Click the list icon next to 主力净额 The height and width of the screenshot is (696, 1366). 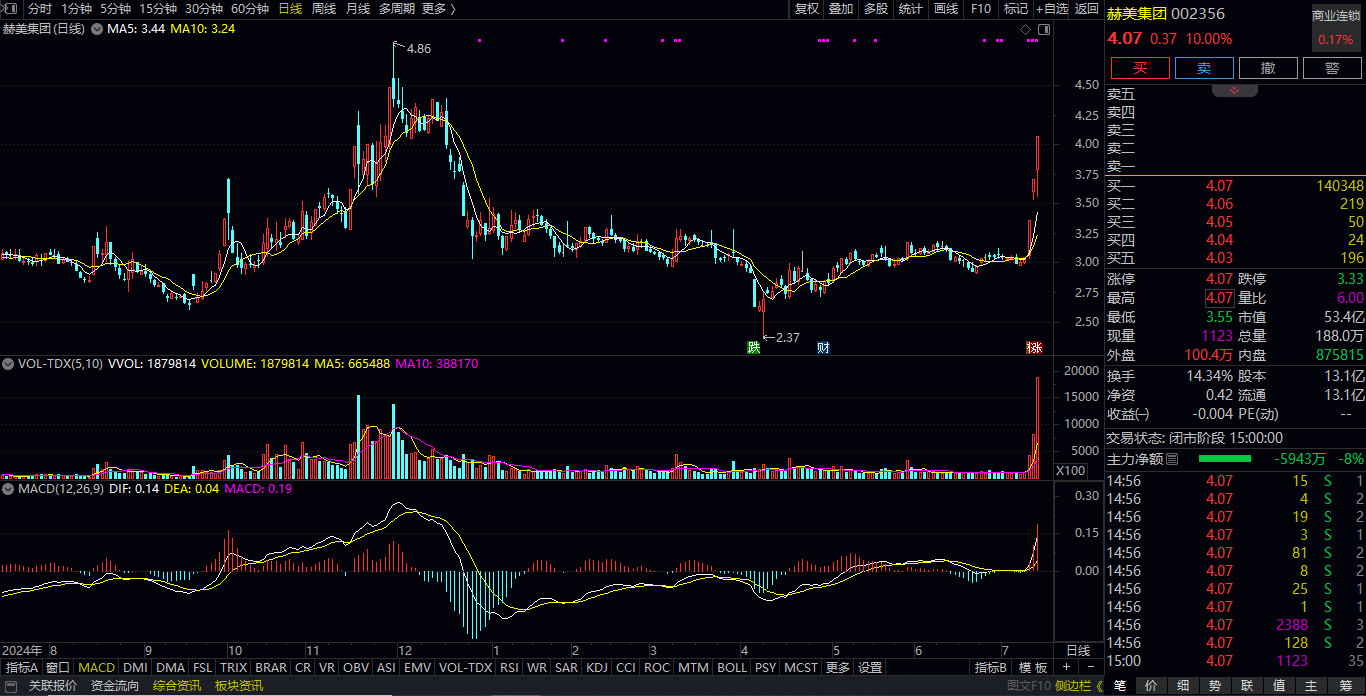coord(1173,459)
